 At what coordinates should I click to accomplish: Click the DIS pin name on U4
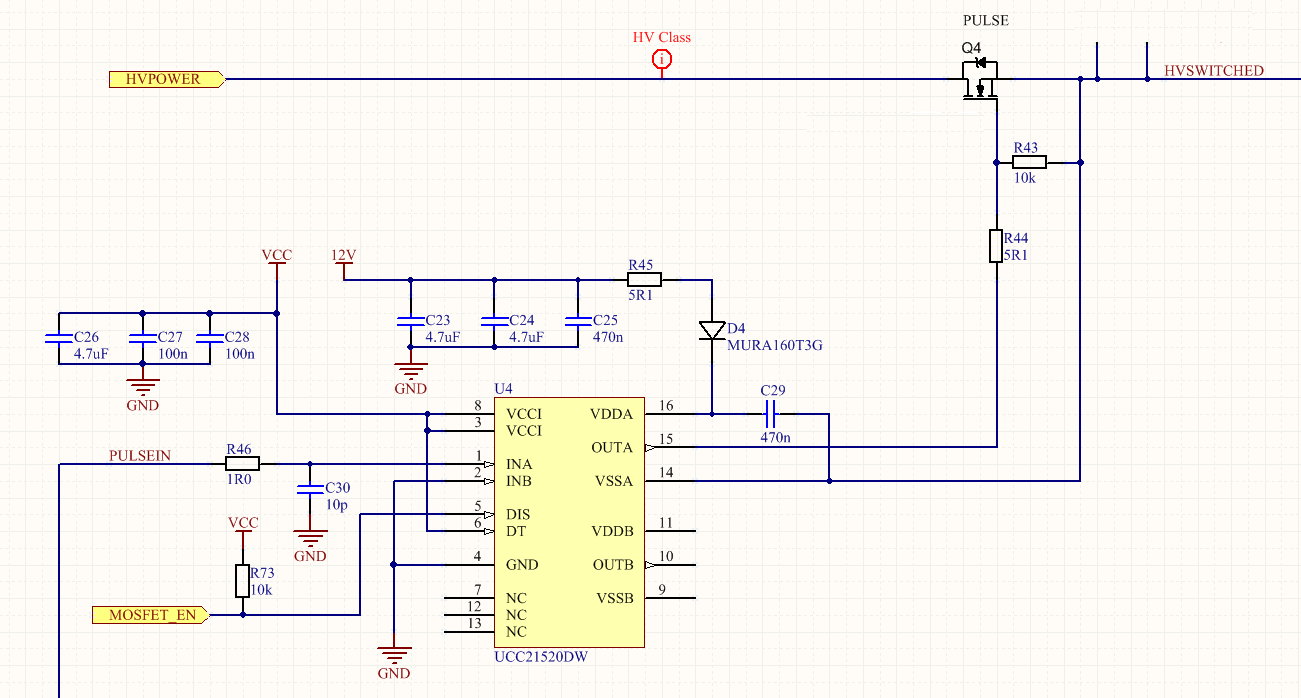[x=518, y=515]
